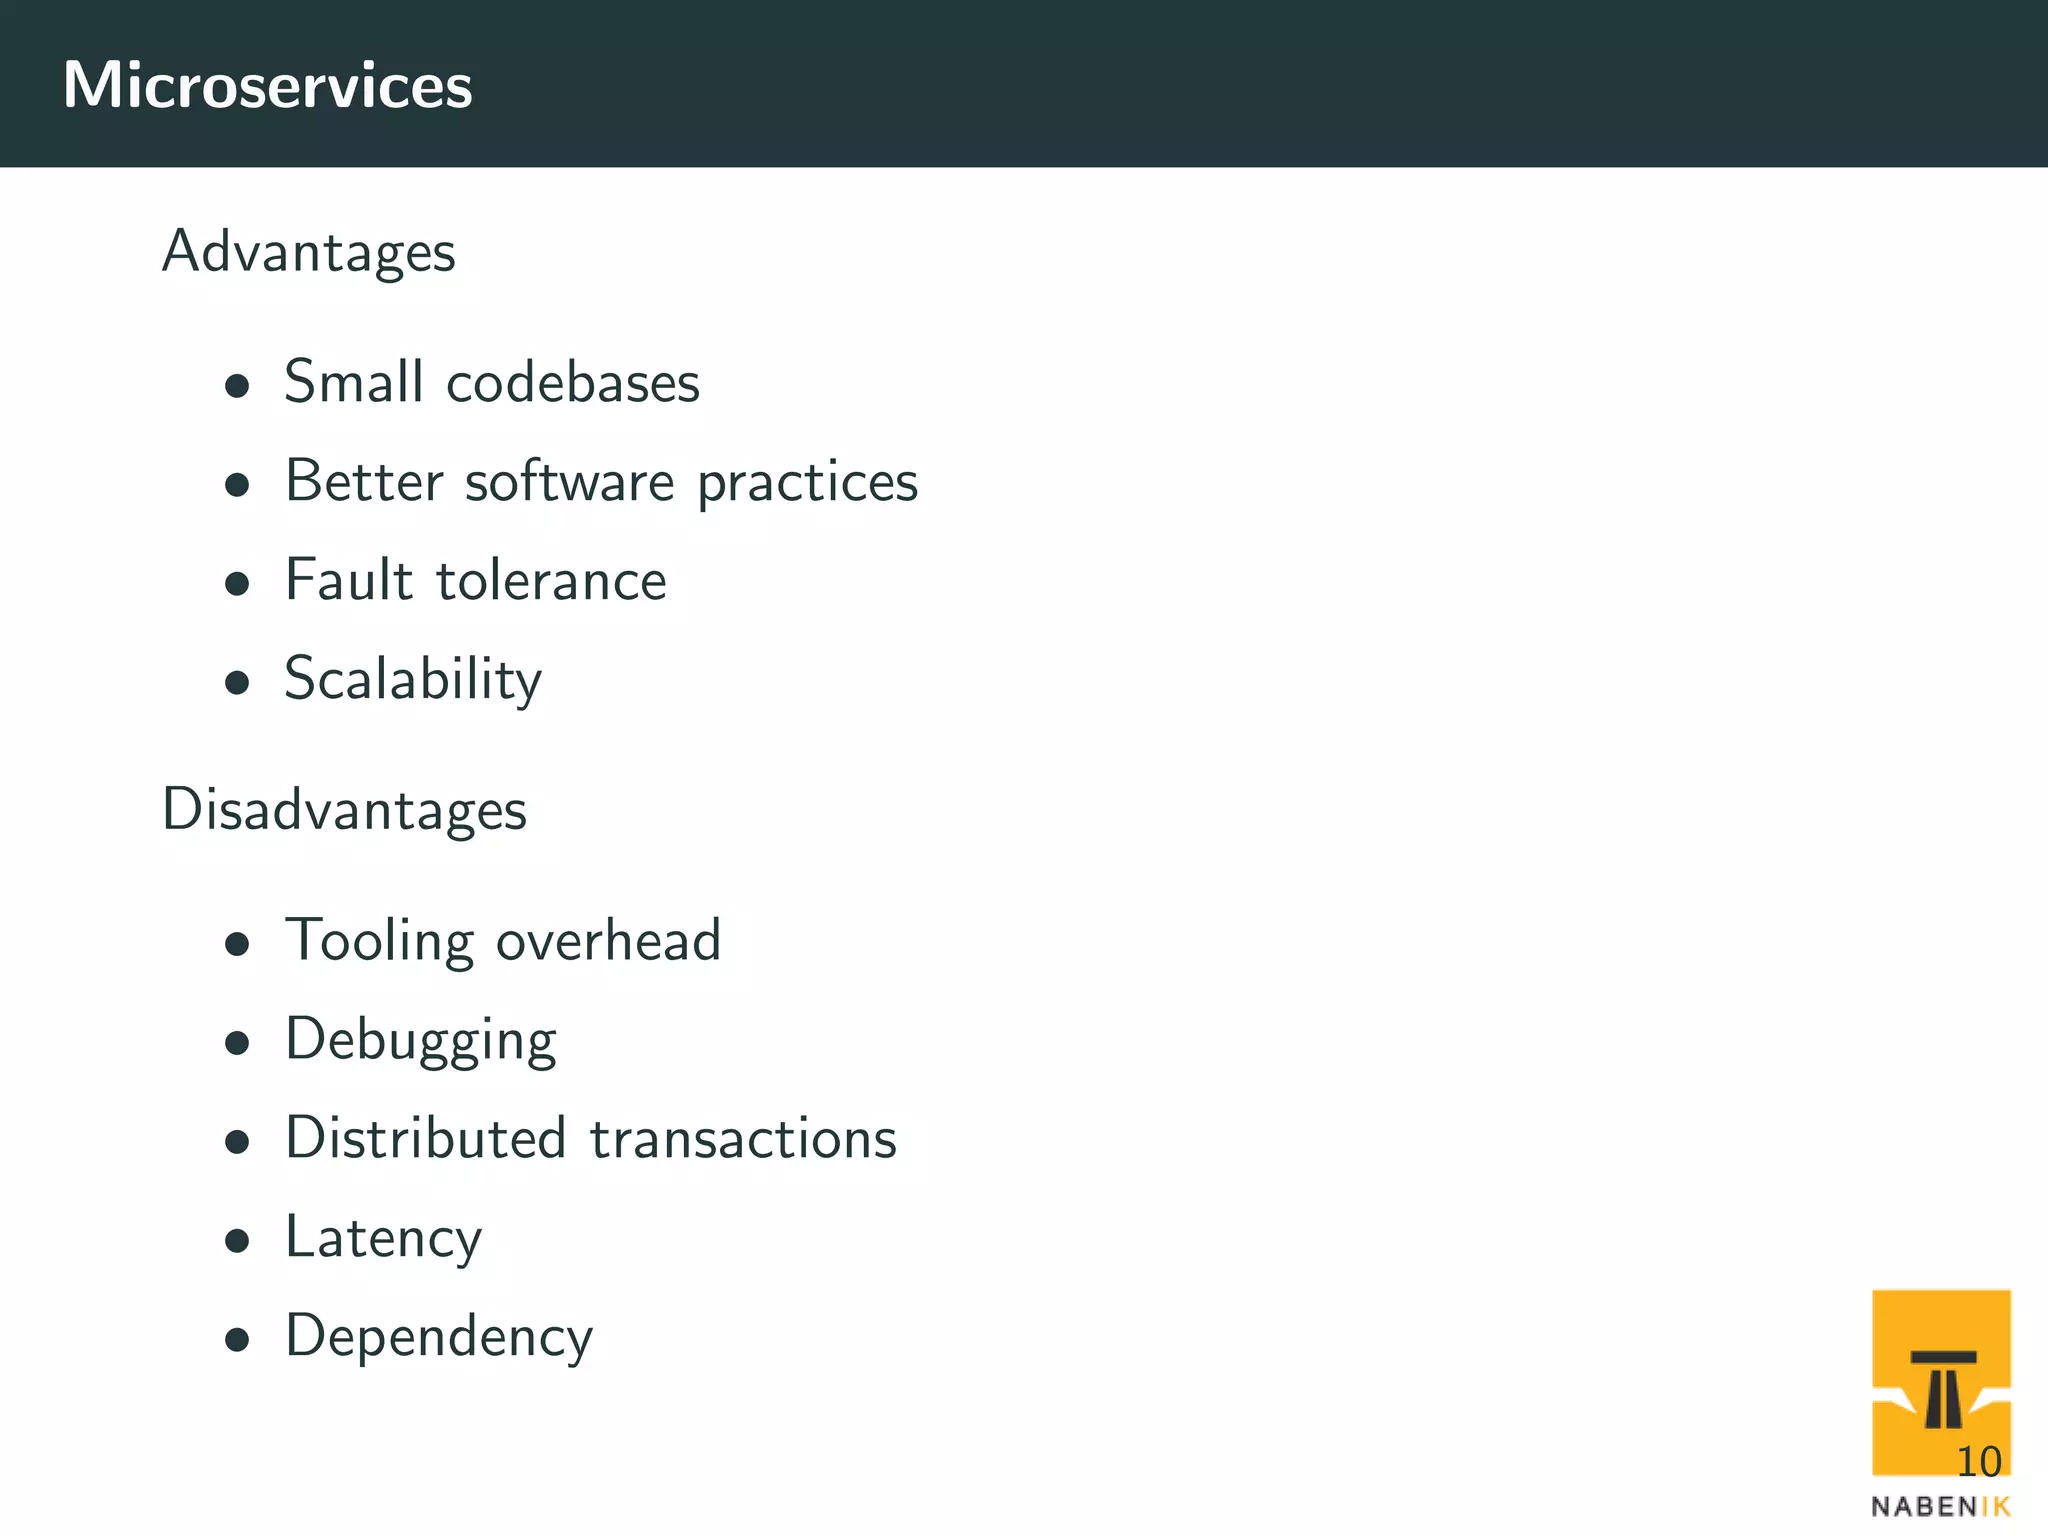The height and width of the screenshot is (1536, 2048).
Task: Click slide page number 10
Action: [1978, 1462]
